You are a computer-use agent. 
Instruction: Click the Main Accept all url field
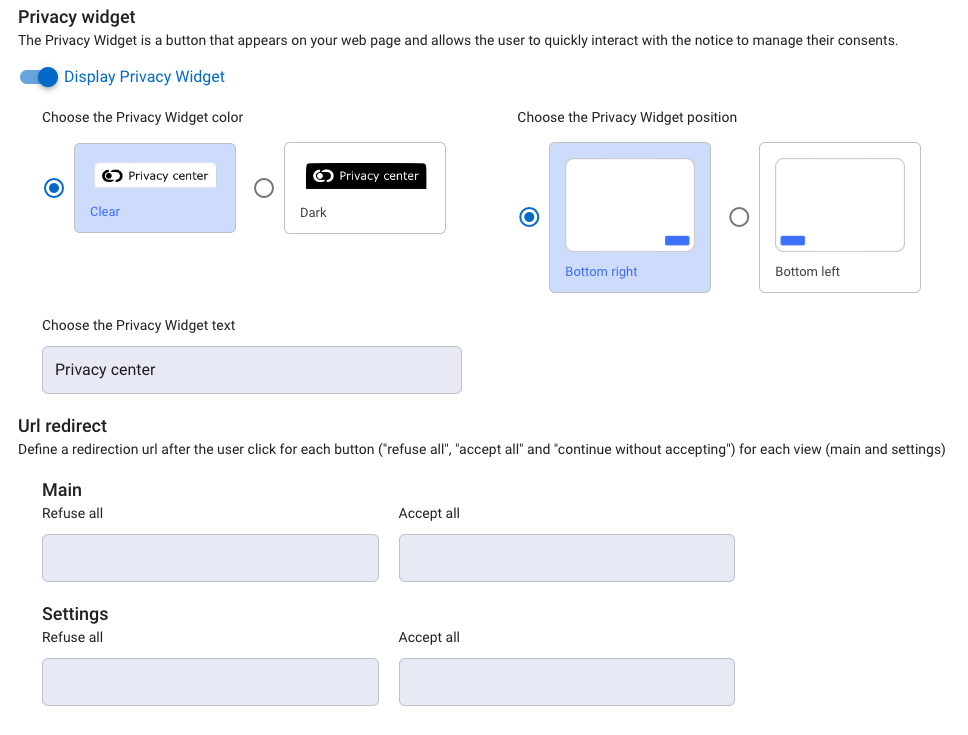pyautogui.click(x=566, y=557)
